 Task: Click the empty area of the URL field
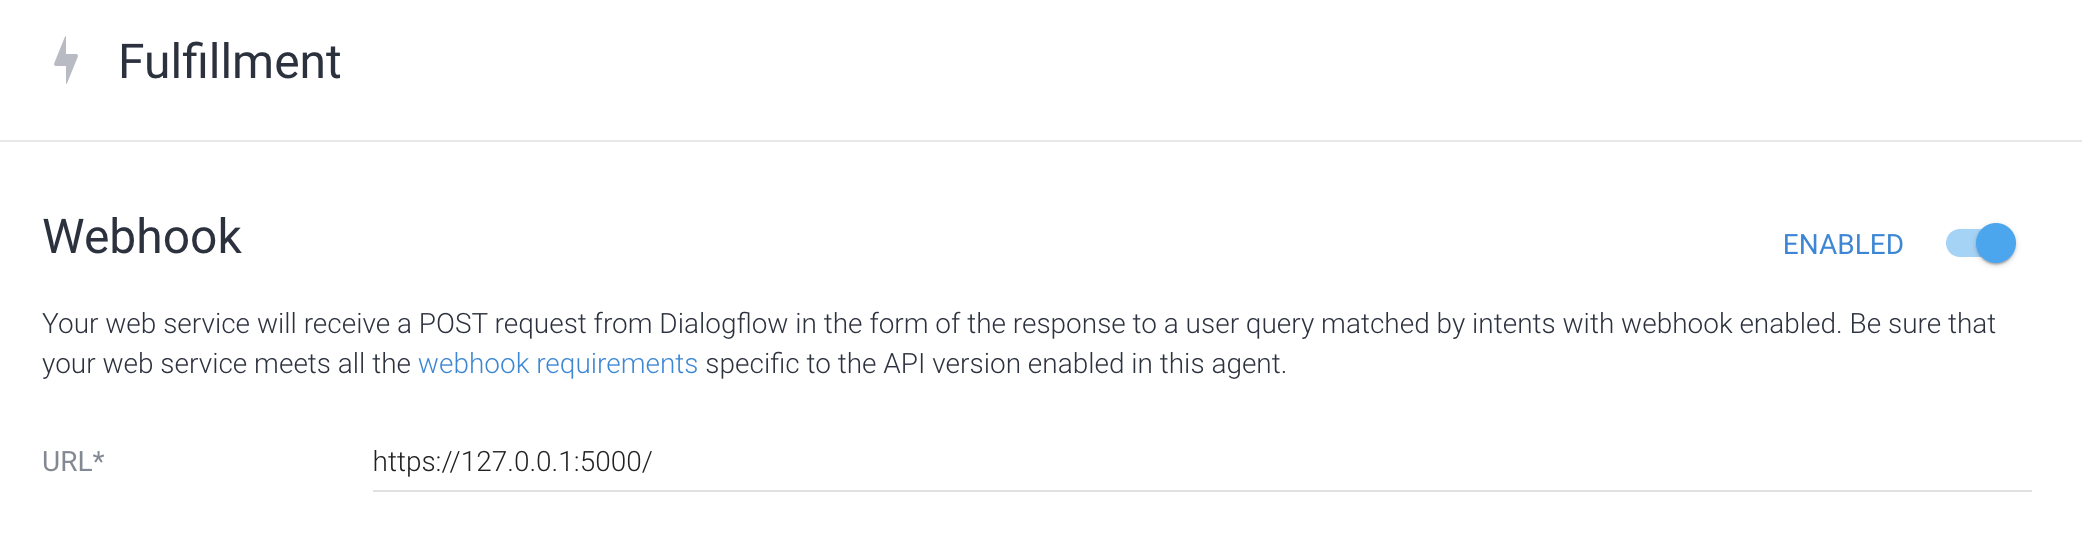(x=1340, y=462)
